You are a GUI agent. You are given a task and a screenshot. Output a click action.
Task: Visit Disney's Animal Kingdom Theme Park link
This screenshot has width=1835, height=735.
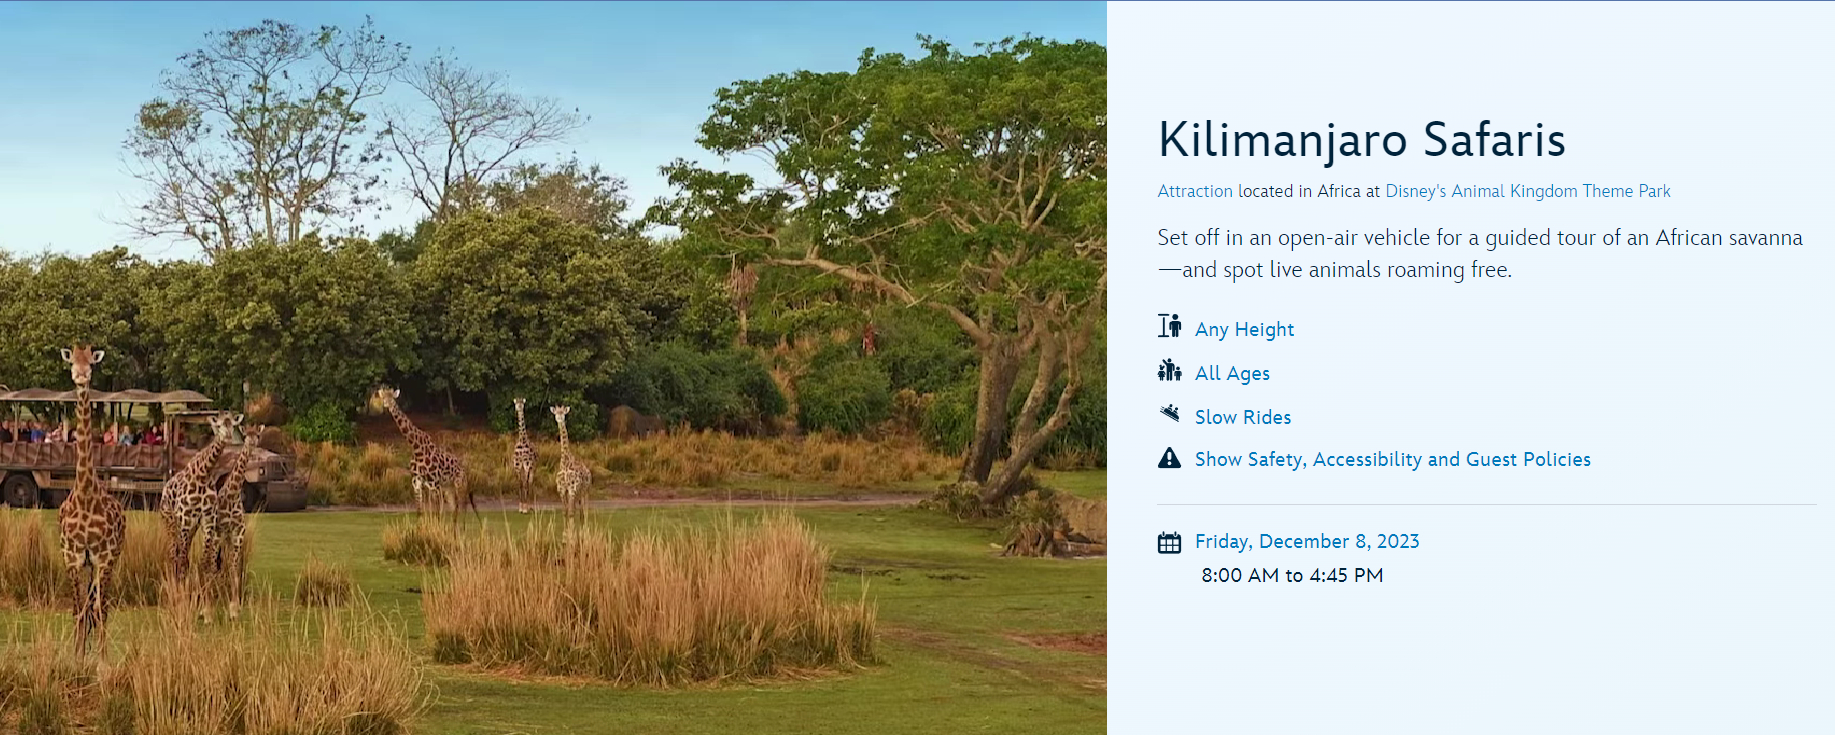1527,191
